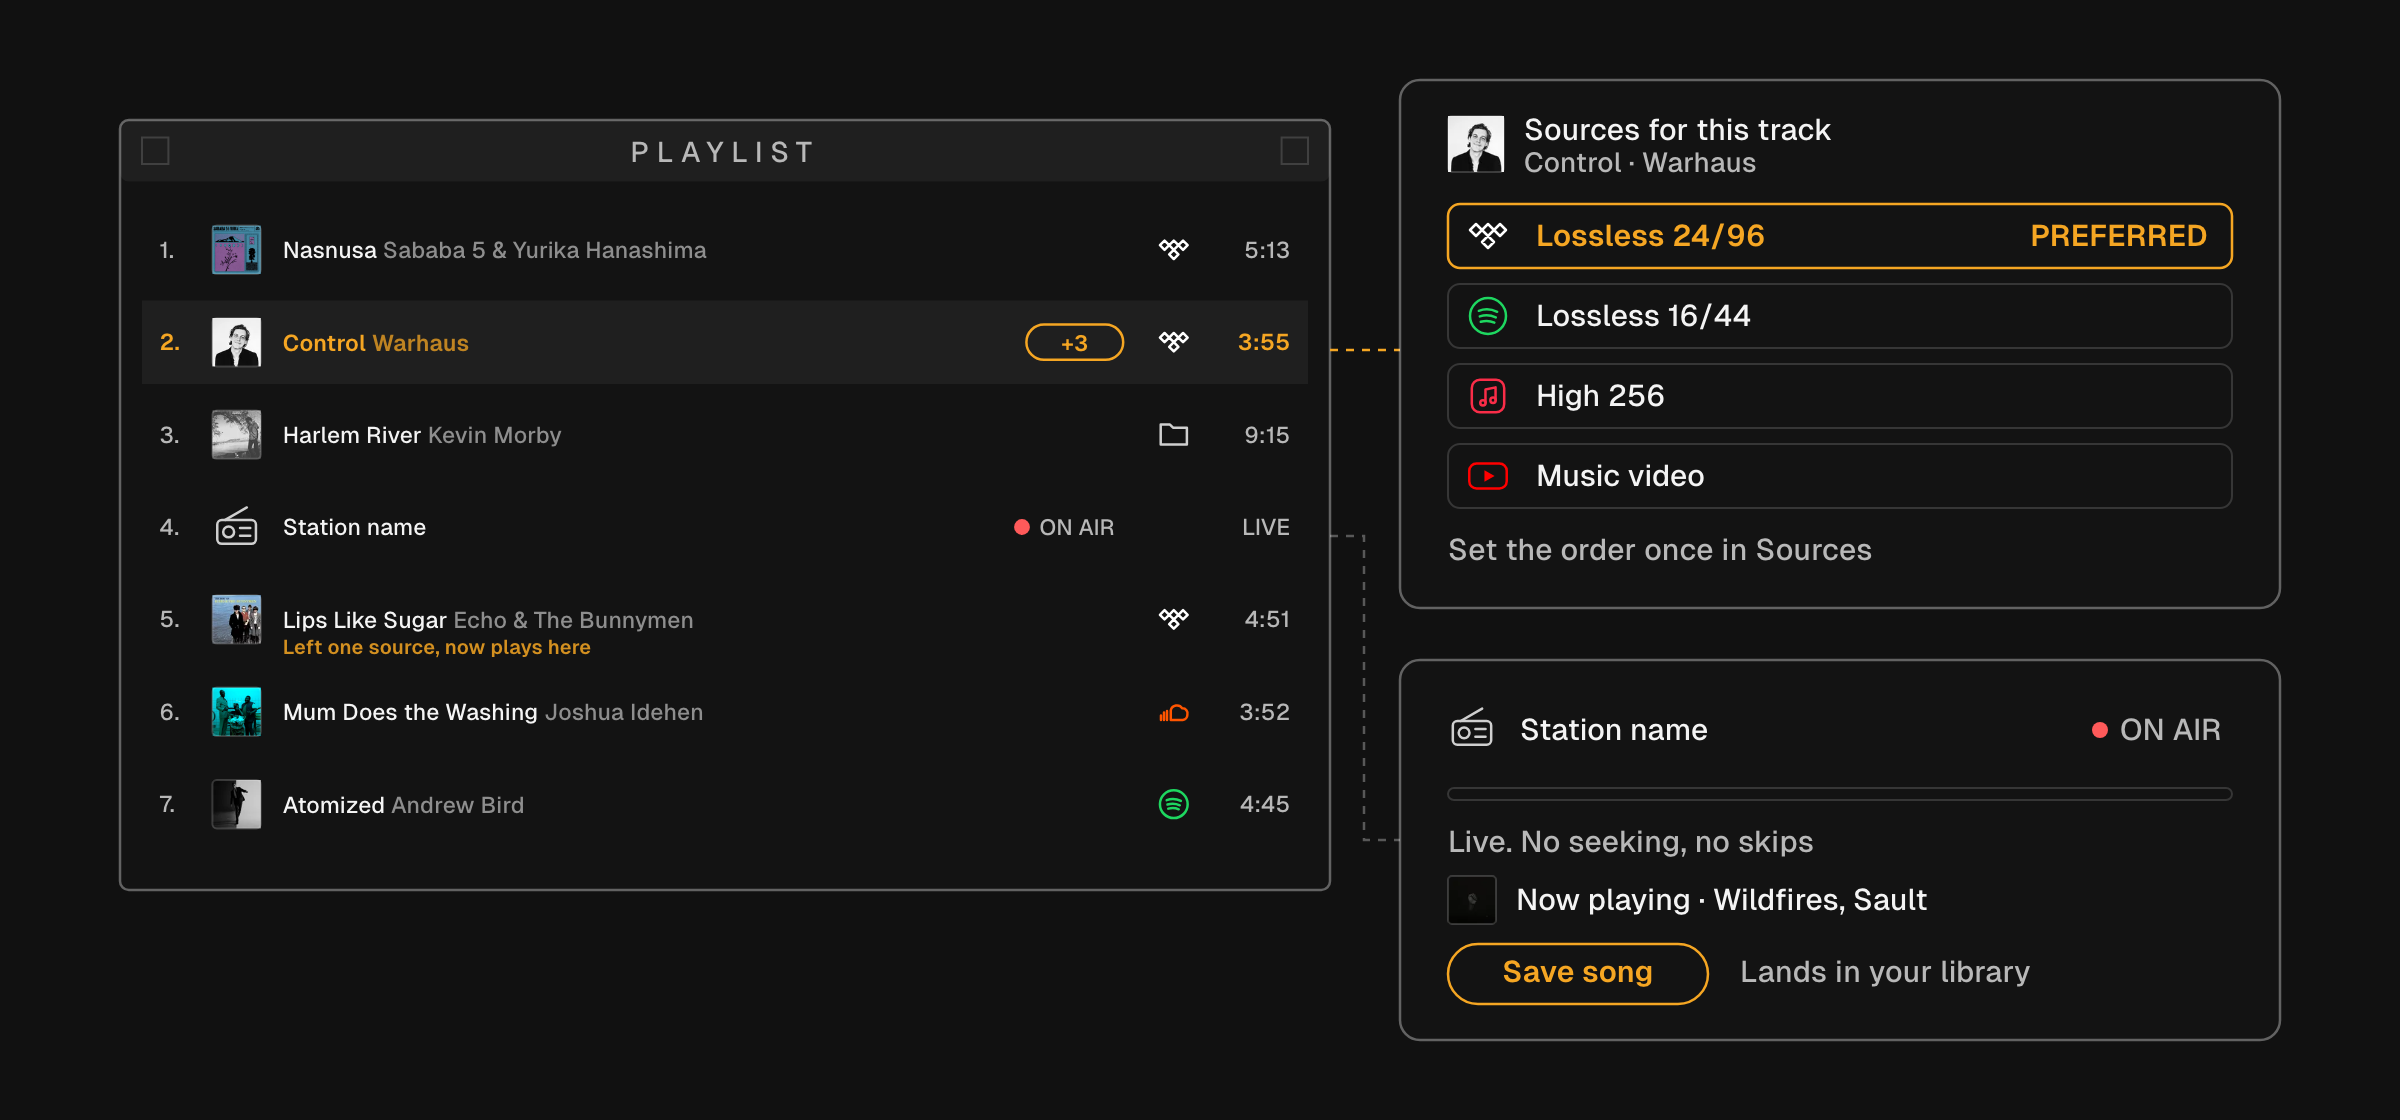Click the Tidal icon in the Lossless 24/96 source

[x=1487, y=236]
